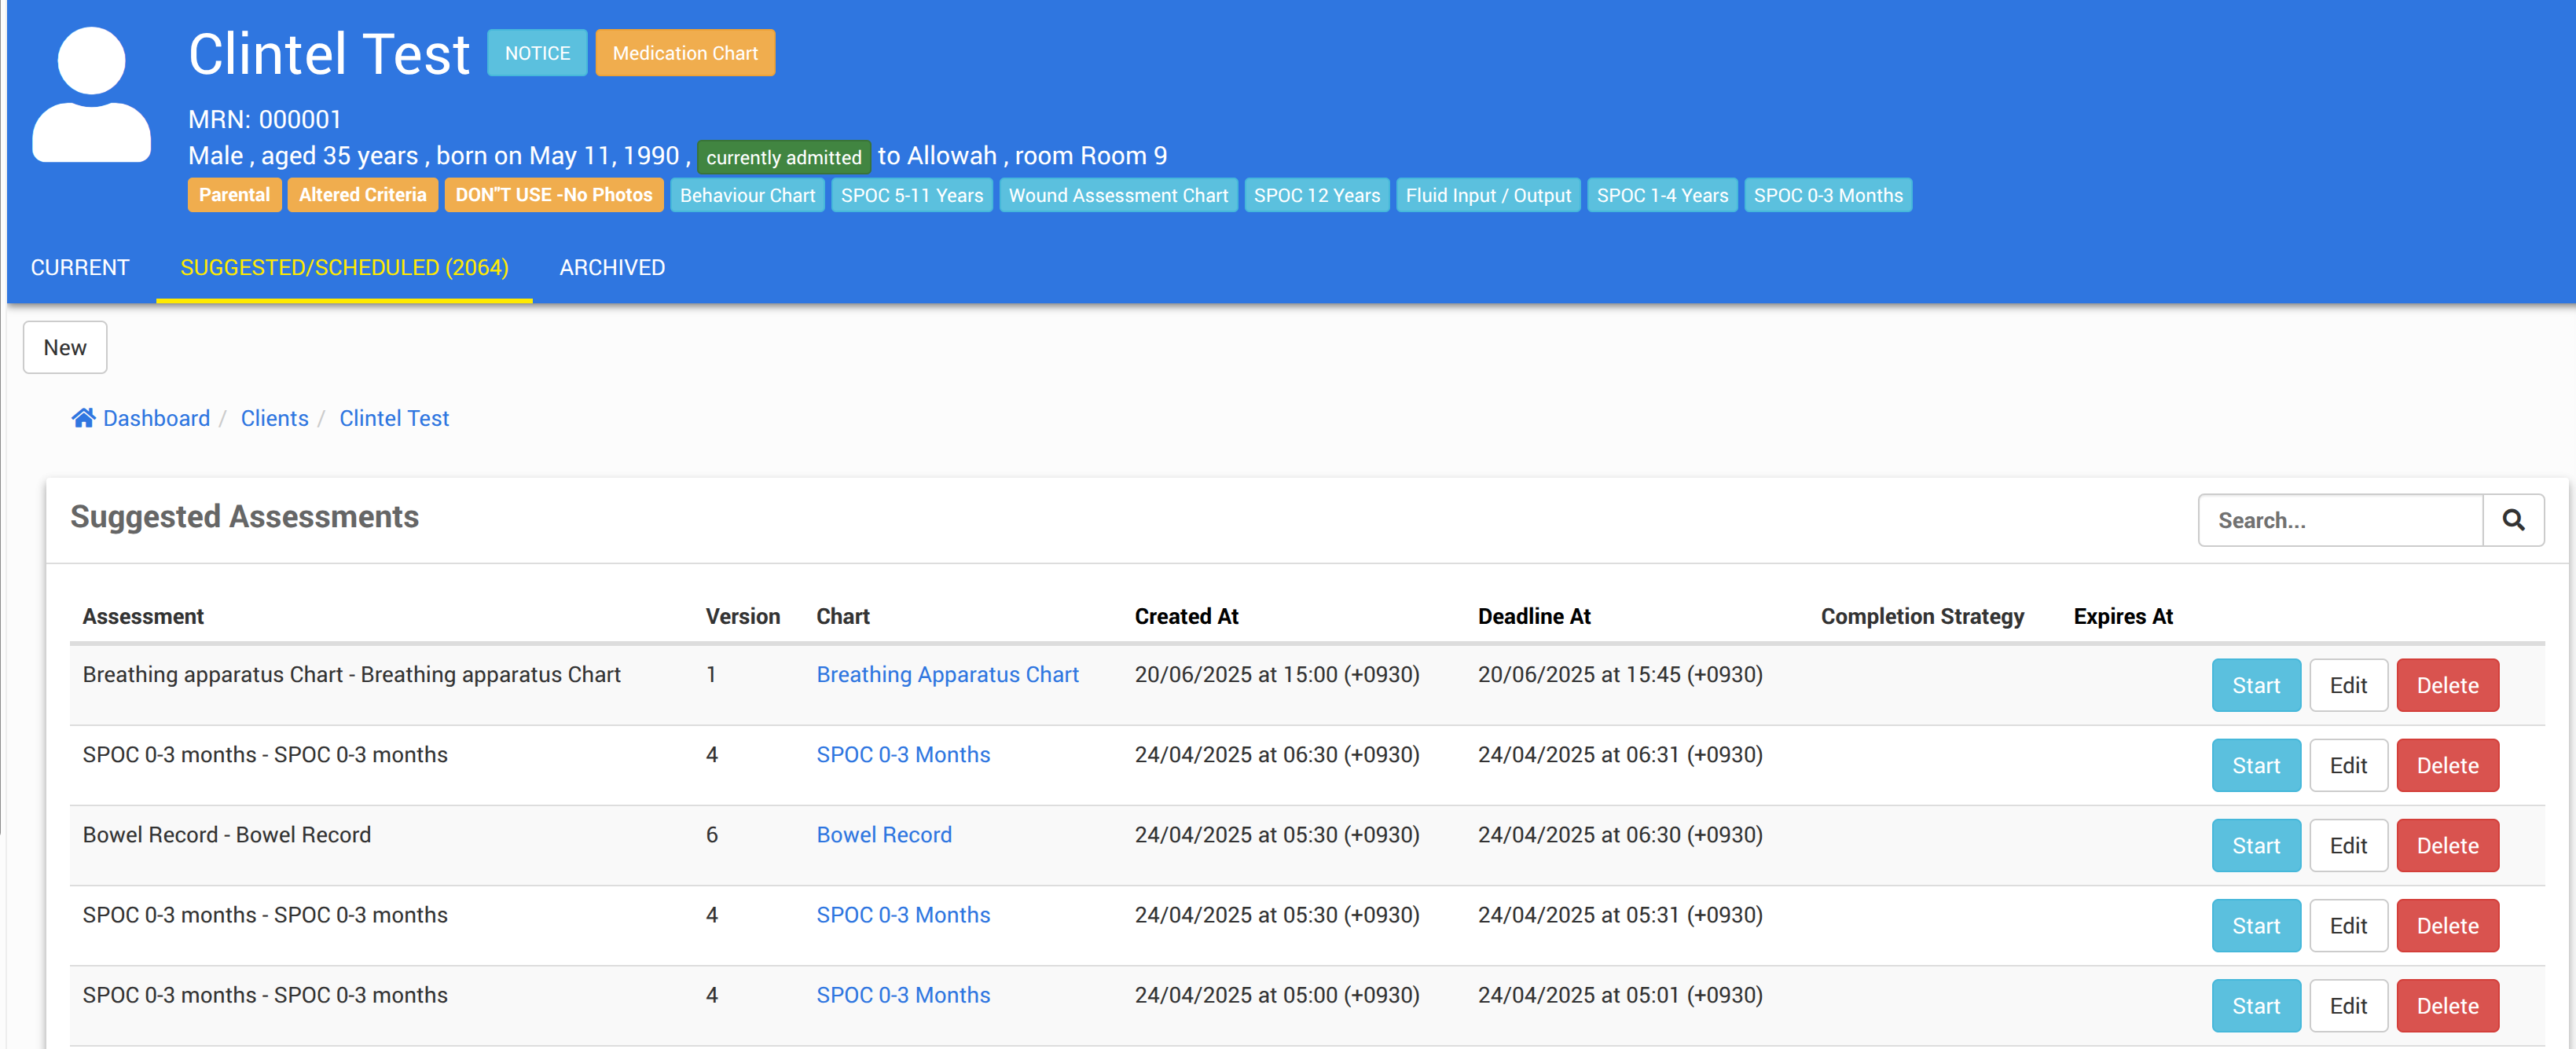This screenshot has height=1049, width=2576.
Task: Switch to the CURRENT tab
Action: (80, 267)
